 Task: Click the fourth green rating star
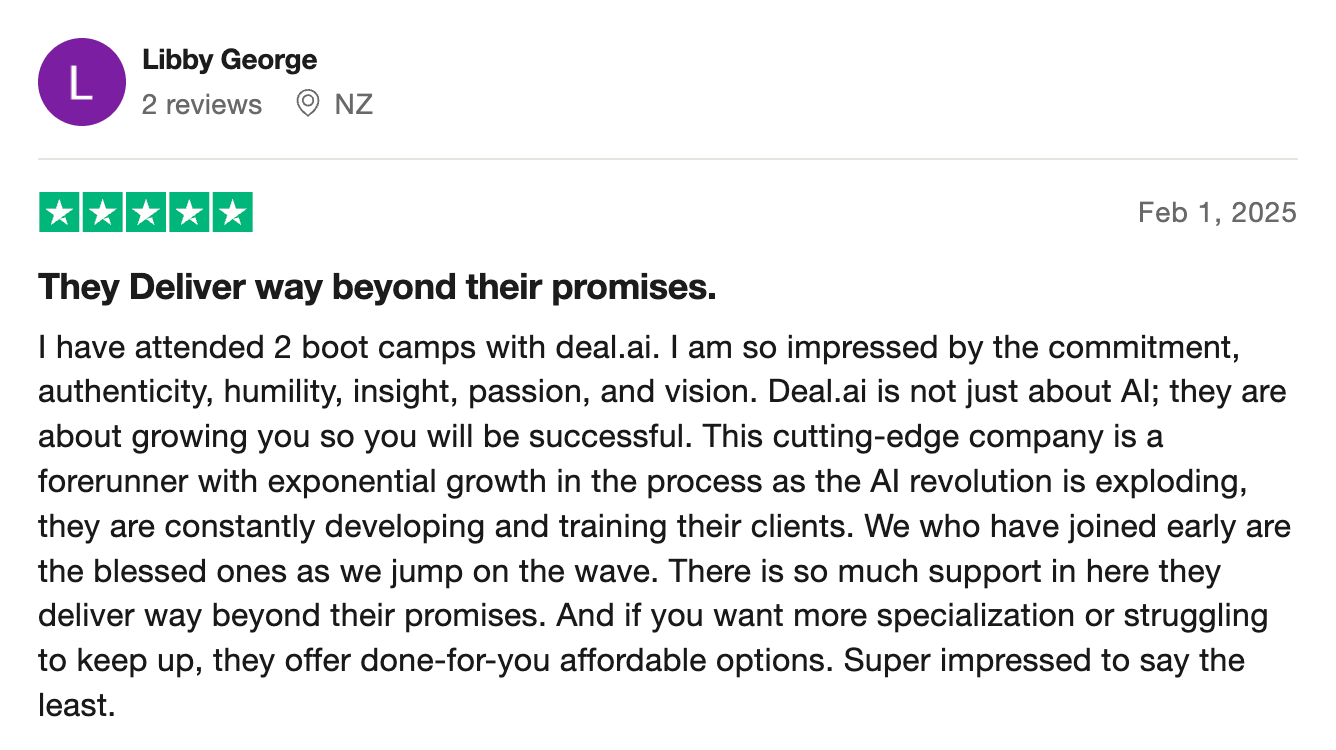(189, 213)
